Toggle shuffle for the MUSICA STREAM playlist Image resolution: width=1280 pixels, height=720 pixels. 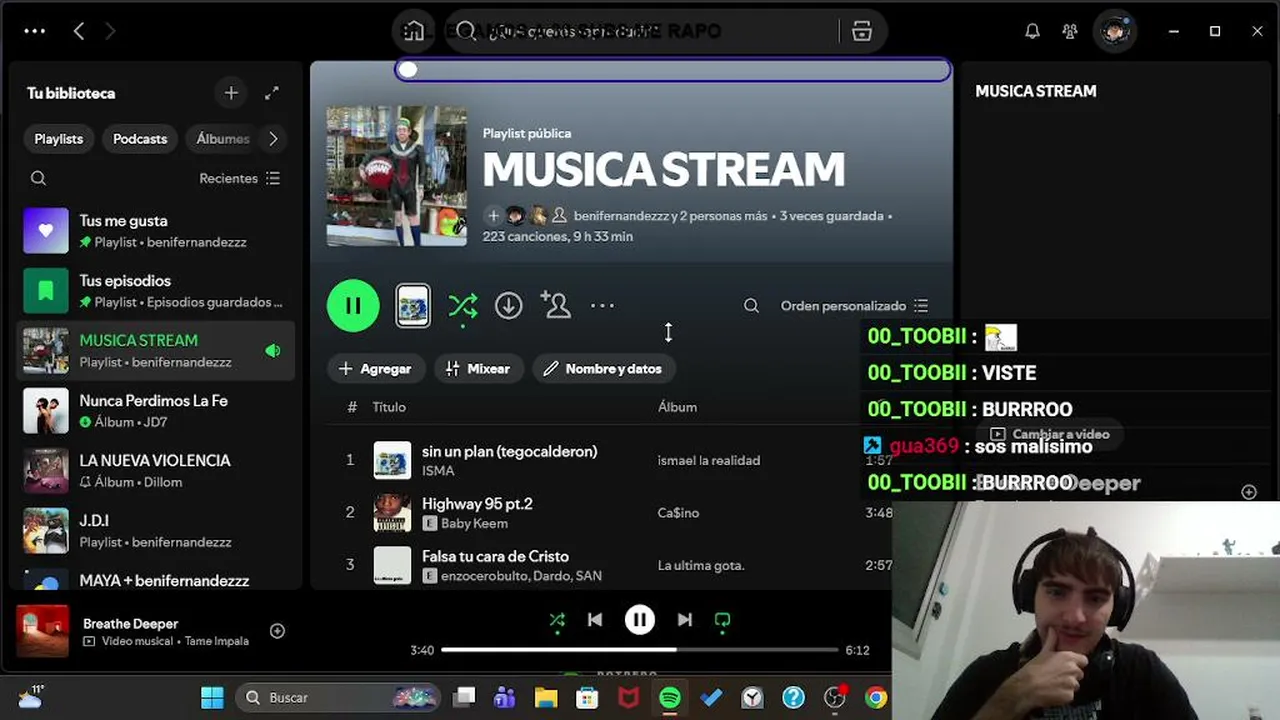pos(462,306)
